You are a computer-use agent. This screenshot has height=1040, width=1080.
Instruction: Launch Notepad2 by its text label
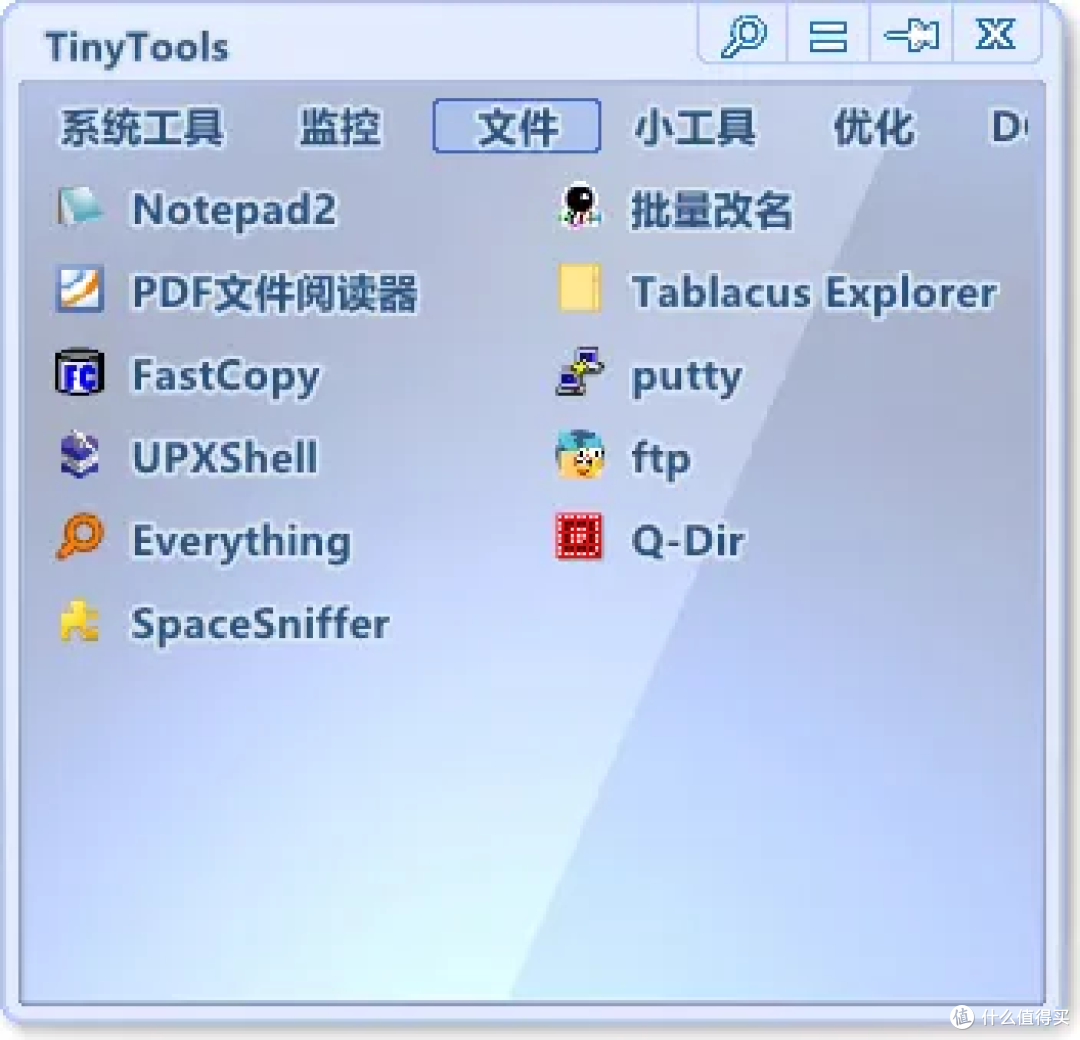click(234, 210)
